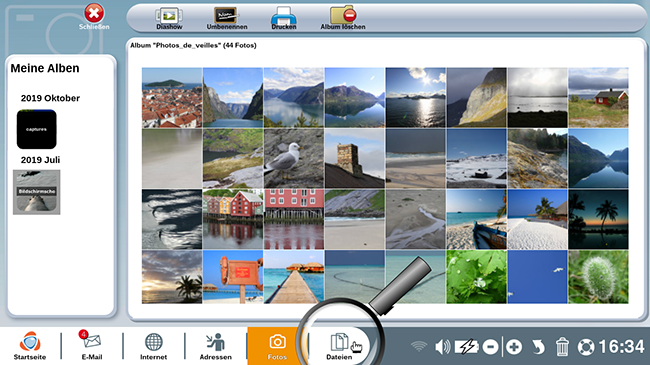Viewport: 650px width, 365px height.
Task: Mute the speaker volume icon
Action: click(443, 347)
